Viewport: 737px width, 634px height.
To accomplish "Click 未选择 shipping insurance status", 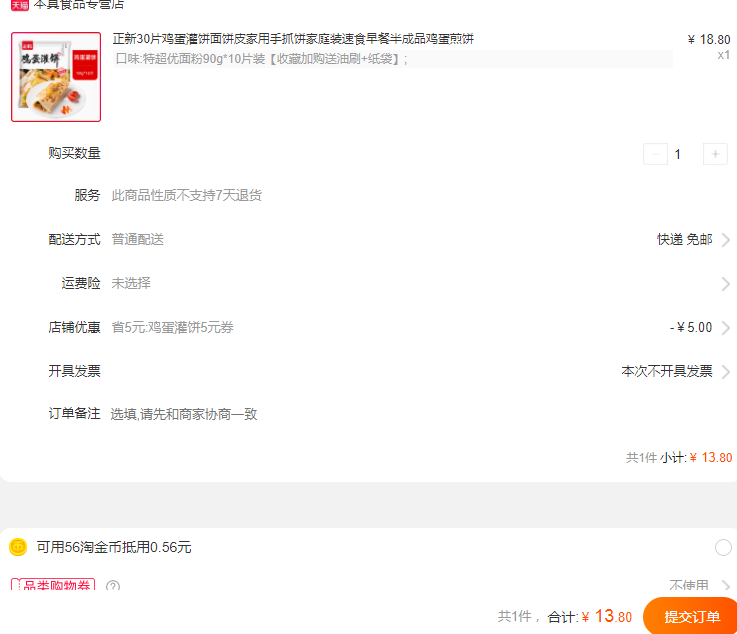I will [x=131, y=283].
